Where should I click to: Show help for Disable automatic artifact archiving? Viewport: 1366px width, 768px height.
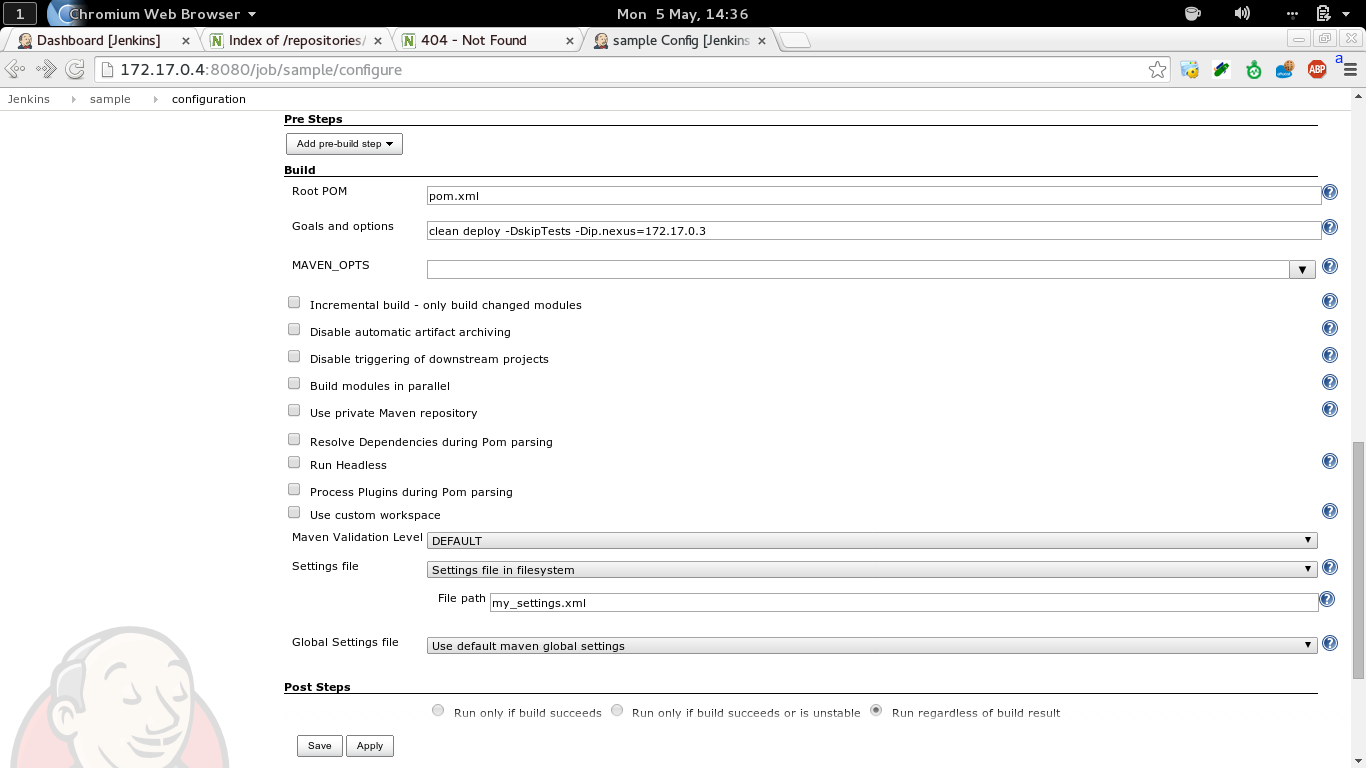point(1330,328)
